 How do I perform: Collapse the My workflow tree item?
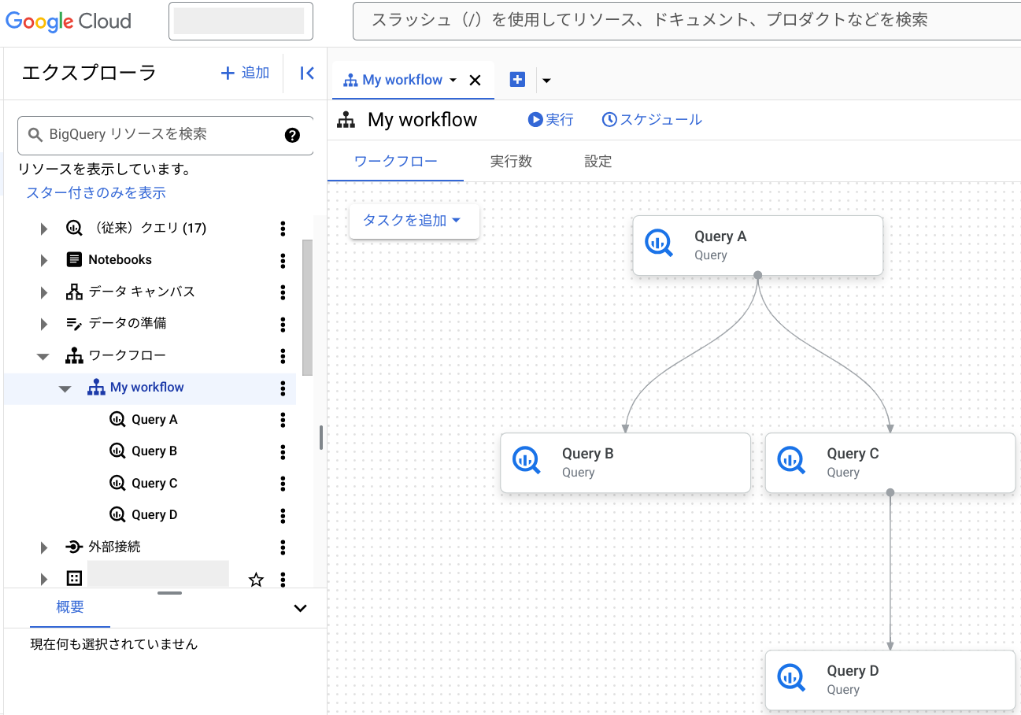65,387
